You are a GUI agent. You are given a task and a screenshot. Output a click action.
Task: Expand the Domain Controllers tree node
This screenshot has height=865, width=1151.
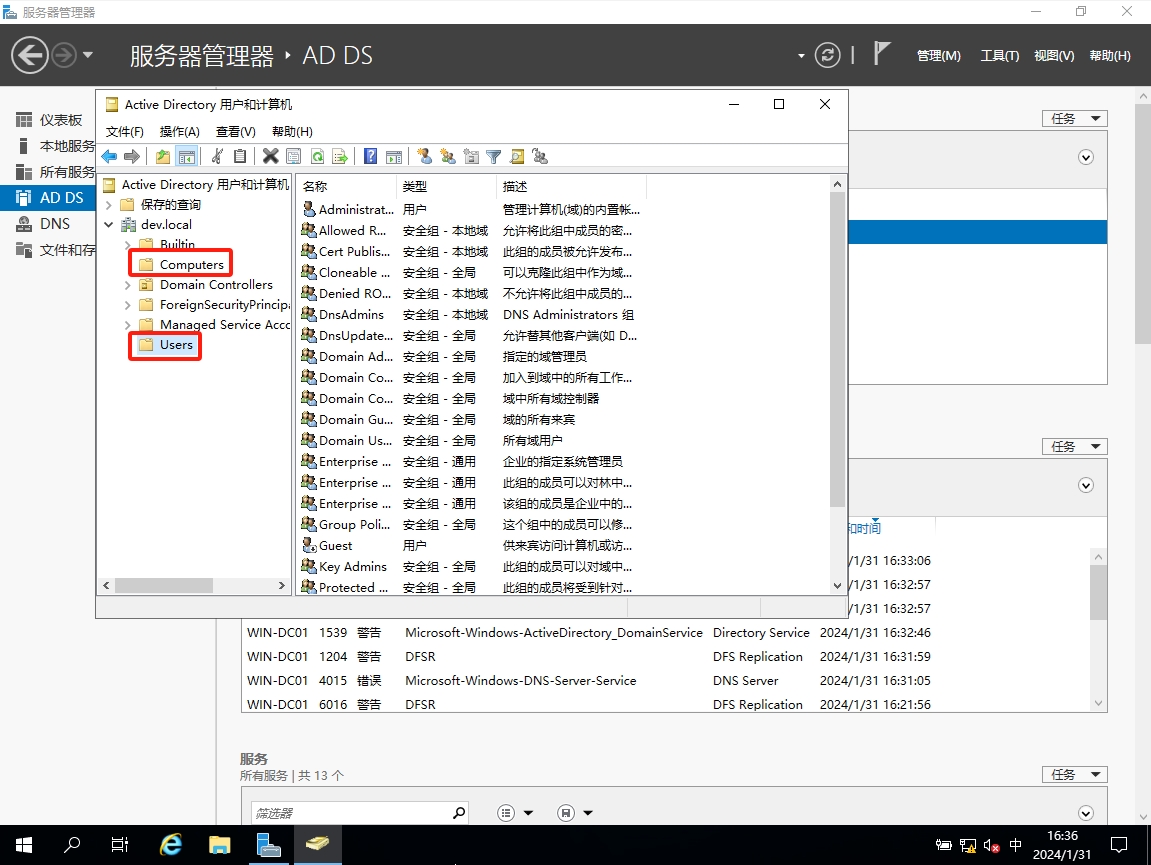(x=127, y=285)
